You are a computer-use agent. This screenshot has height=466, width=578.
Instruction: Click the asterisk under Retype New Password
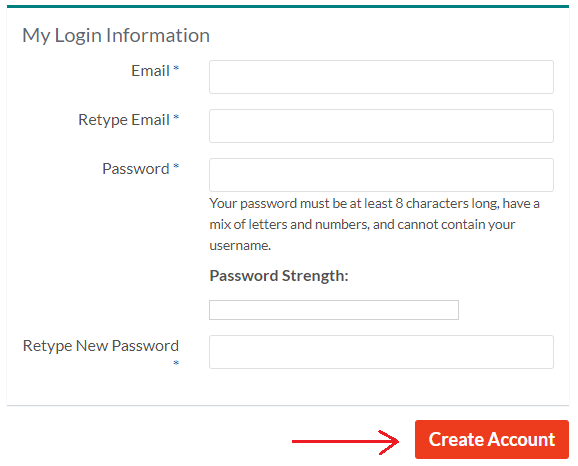176,363
